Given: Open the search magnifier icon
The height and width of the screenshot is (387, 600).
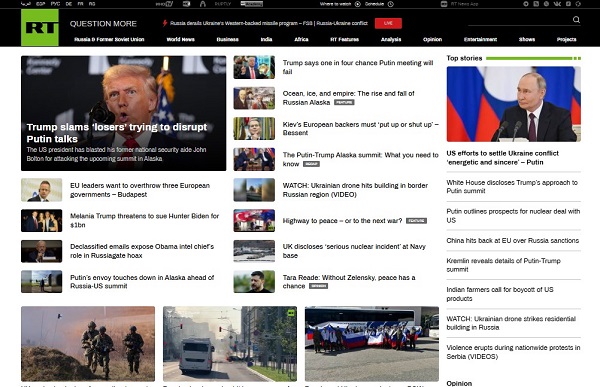Looking at the screenshot, I should click(576, 20).
